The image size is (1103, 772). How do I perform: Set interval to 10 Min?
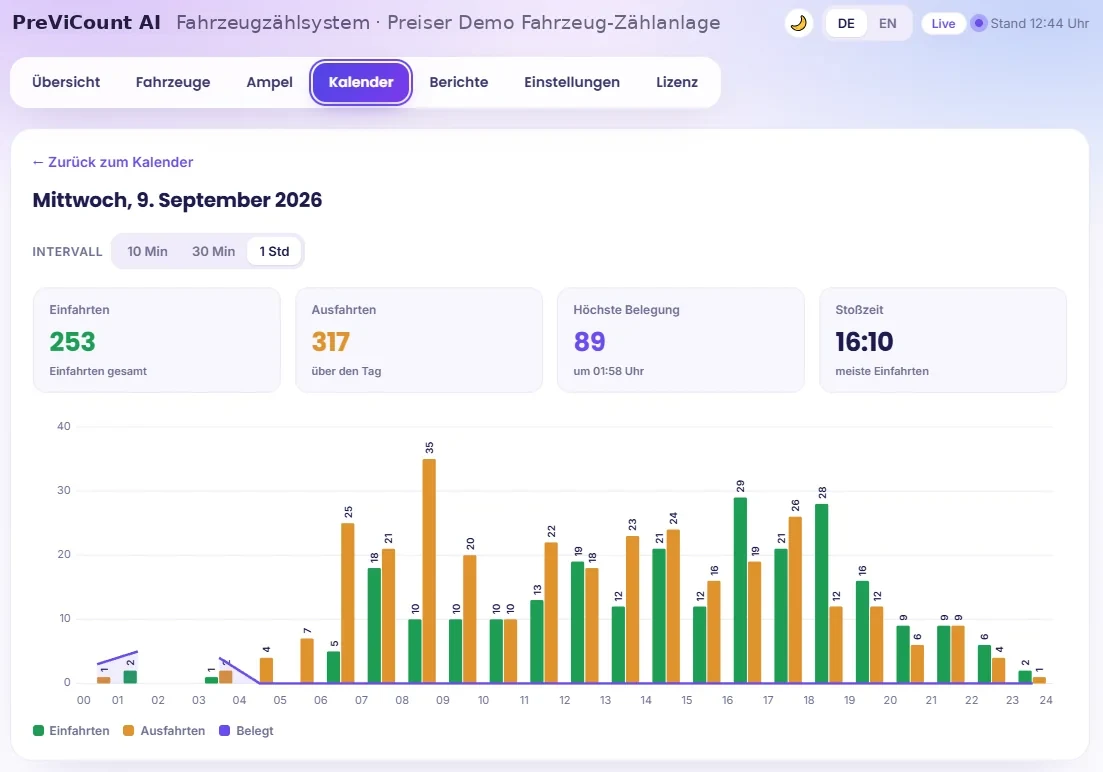[147, 251]
